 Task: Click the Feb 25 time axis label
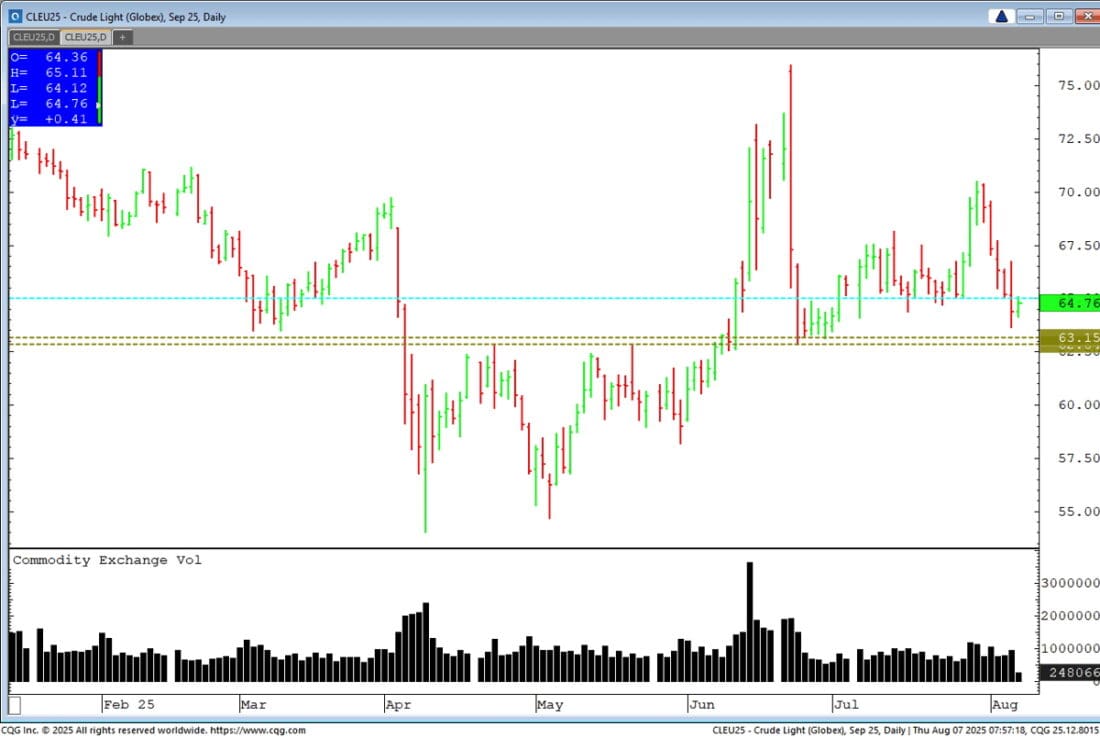coord(129,704)
